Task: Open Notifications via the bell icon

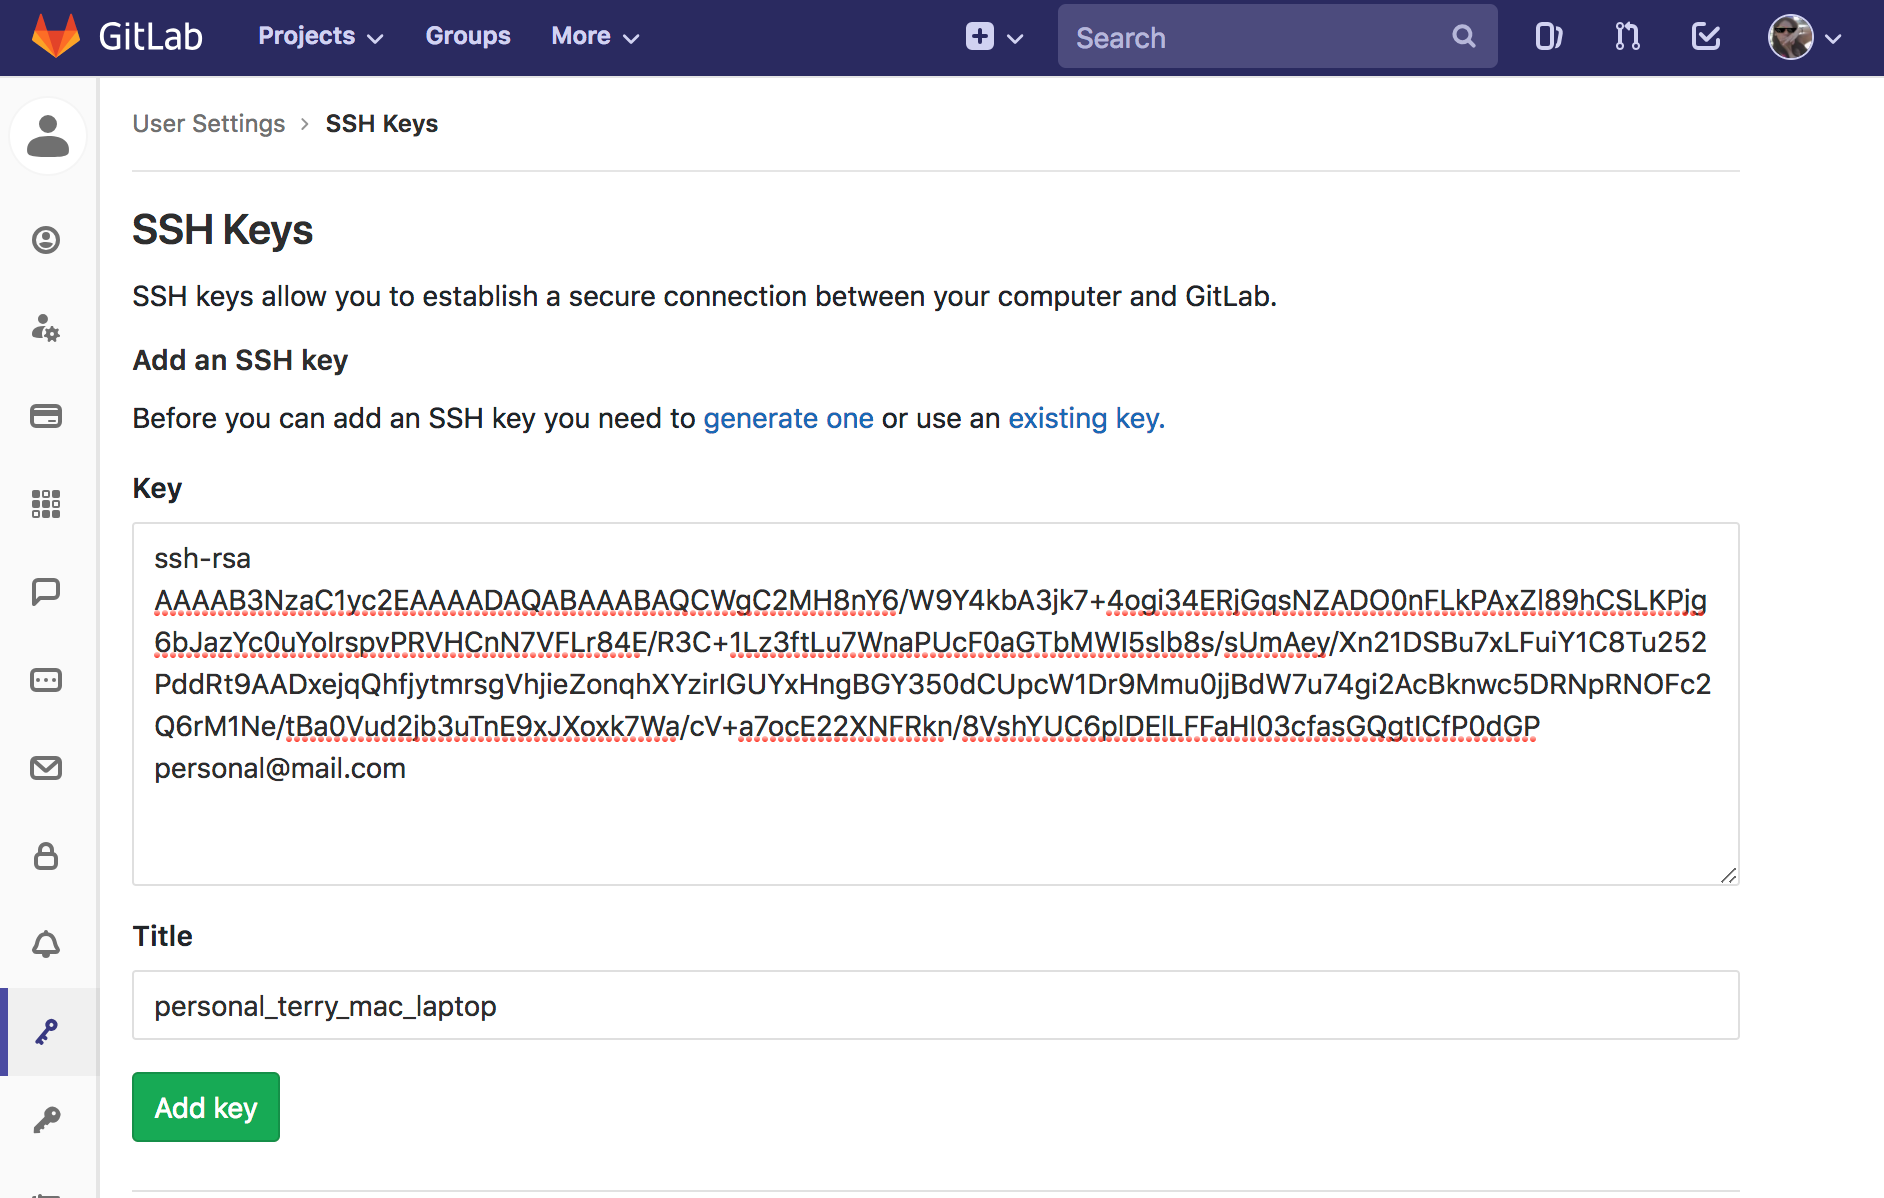Action: click(46, 944)
